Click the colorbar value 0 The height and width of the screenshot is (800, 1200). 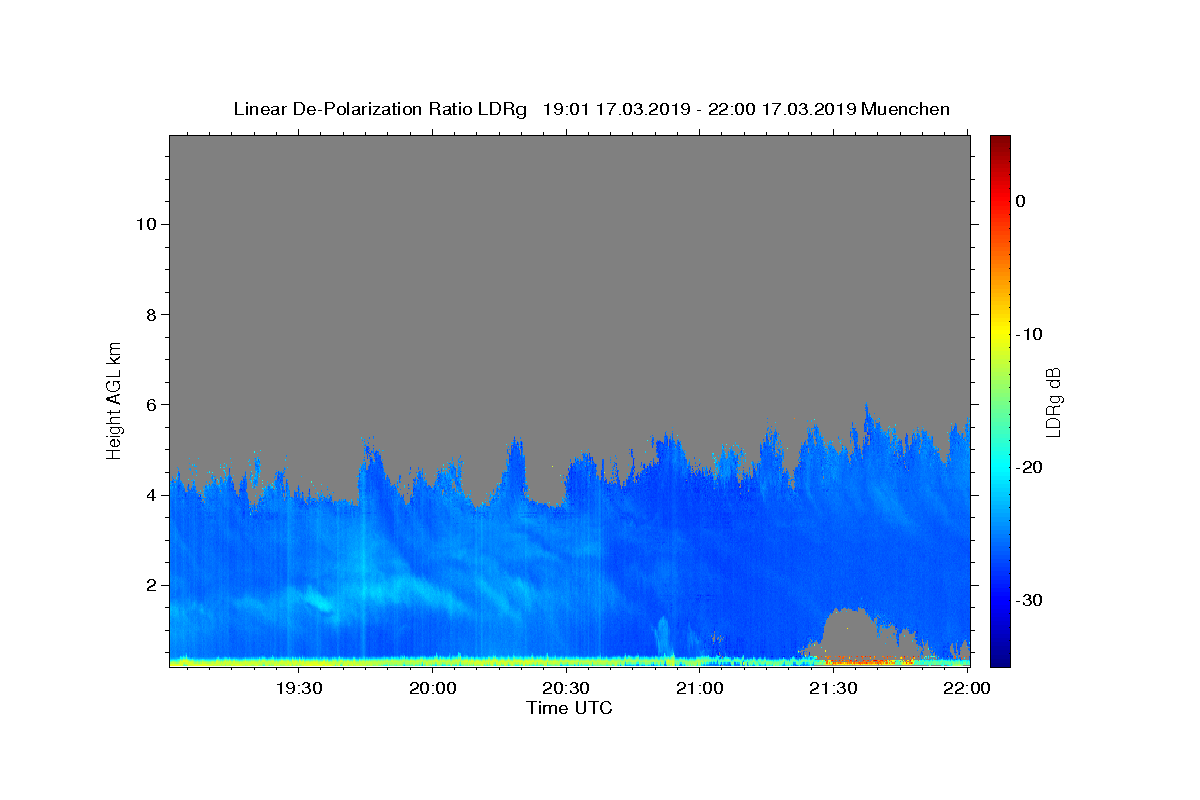click(1021, 201)
